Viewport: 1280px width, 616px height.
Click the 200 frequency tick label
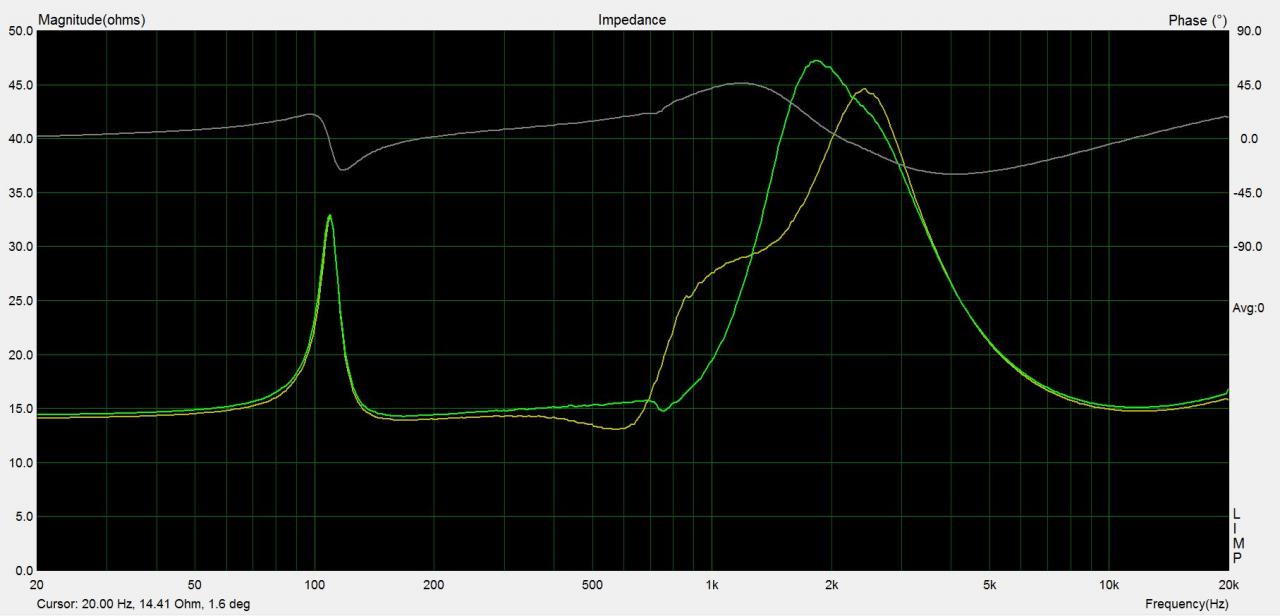click(x=433, y=585)
